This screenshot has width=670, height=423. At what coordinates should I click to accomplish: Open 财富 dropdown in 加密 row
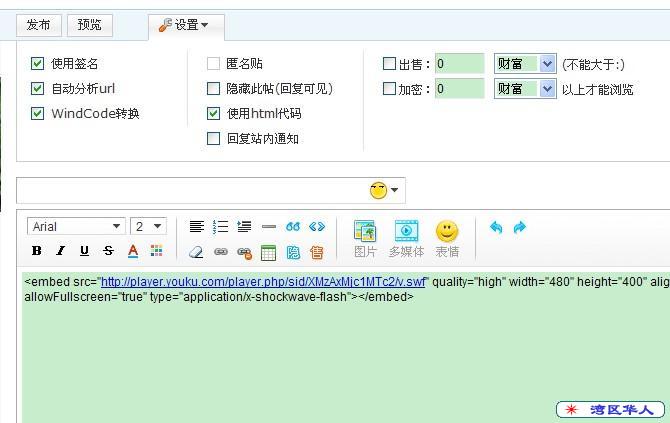(525, 89)
